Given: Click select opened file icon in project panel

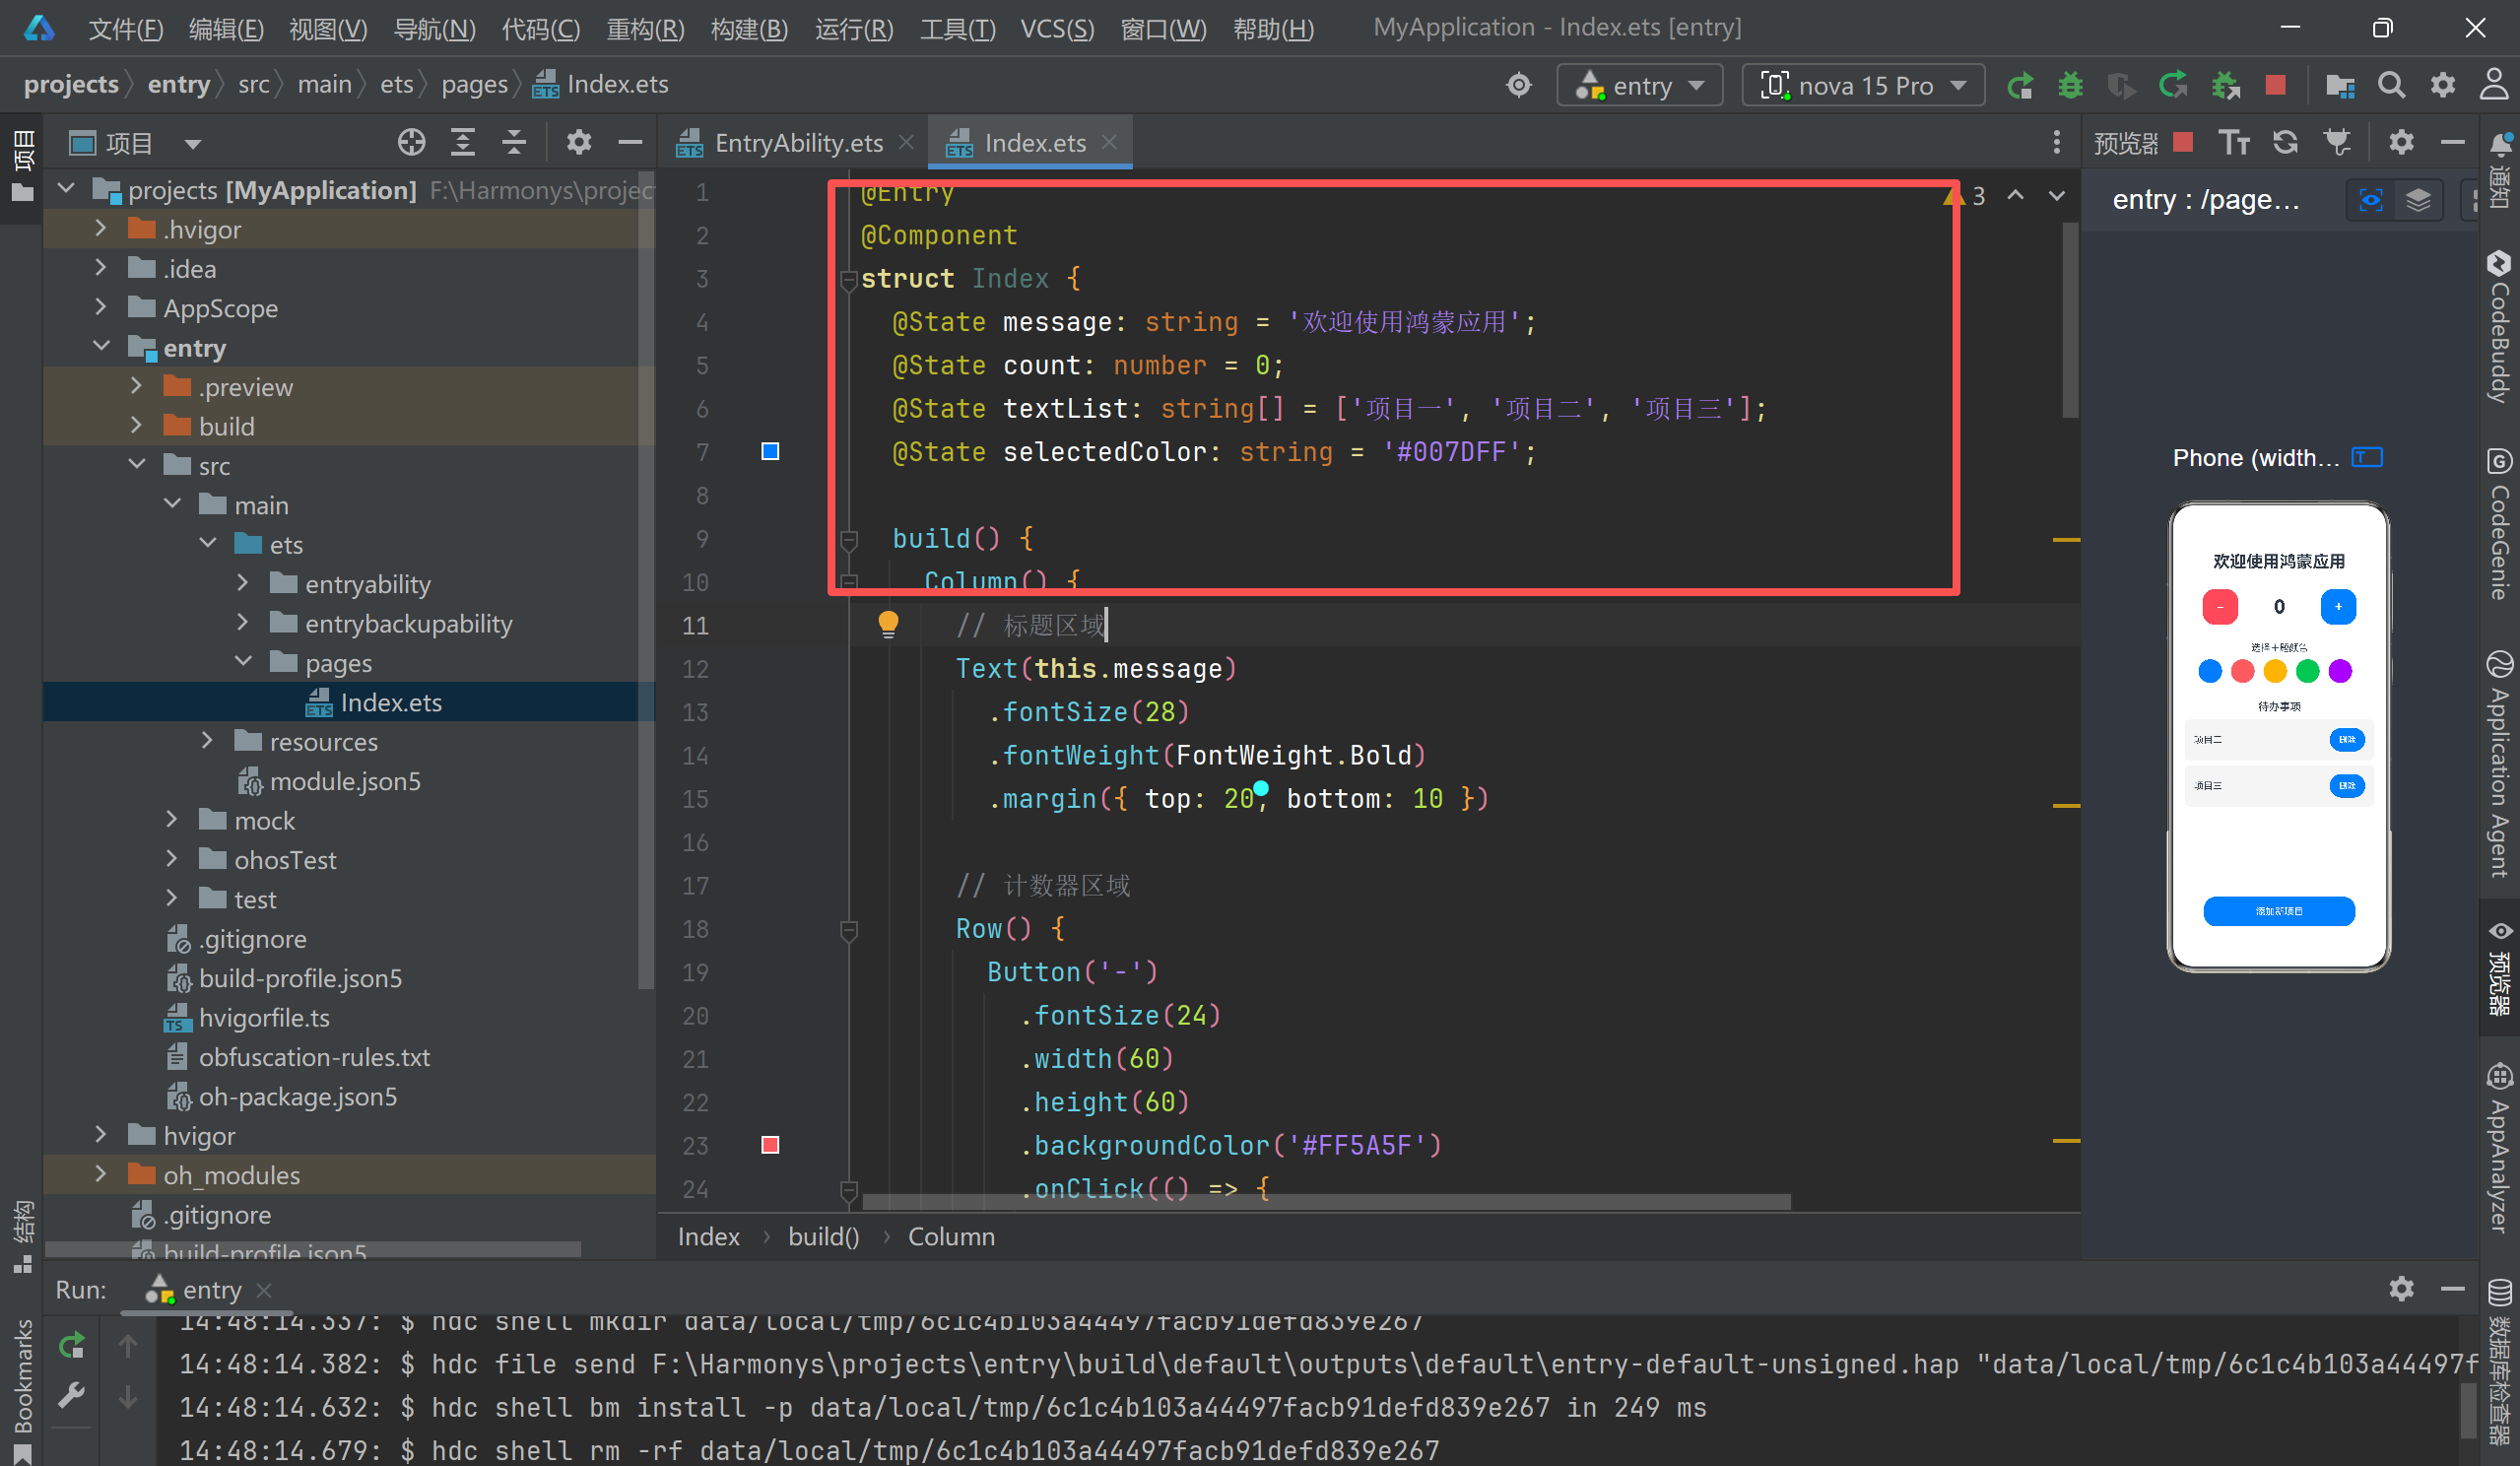Looking at the screenshot, I should 411,143.
